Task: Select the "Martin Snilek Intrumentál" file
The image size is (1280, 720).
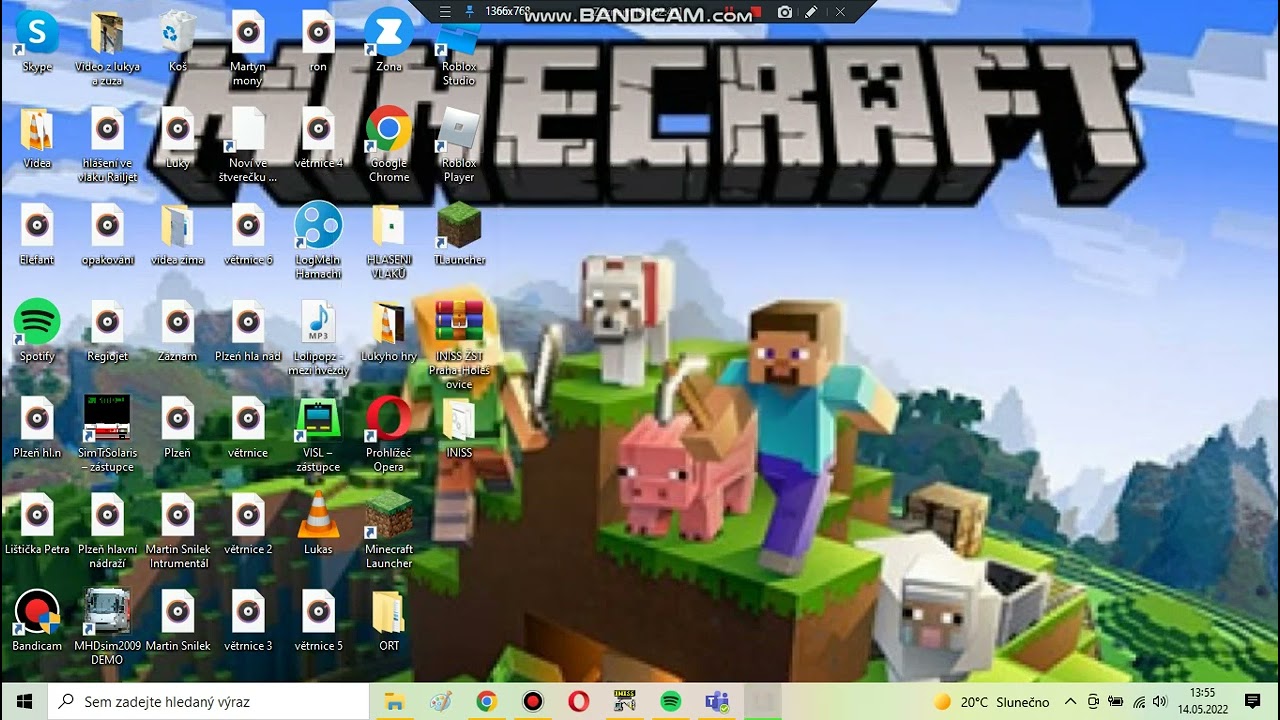Action: point(177,530)
